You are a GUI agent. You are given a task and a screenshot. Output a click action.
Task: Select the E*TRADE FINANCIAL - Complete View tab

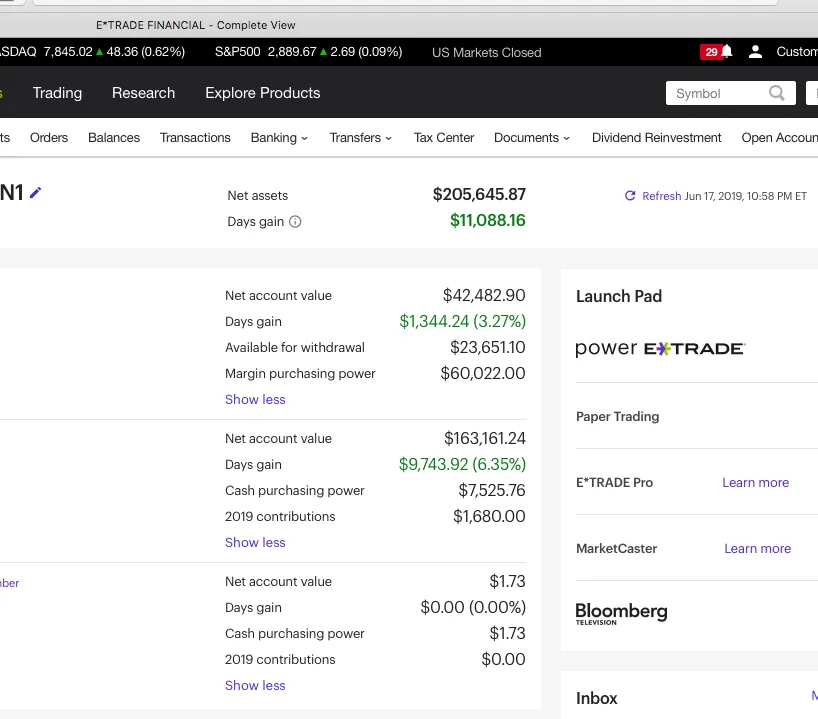(x=196, y=25)
